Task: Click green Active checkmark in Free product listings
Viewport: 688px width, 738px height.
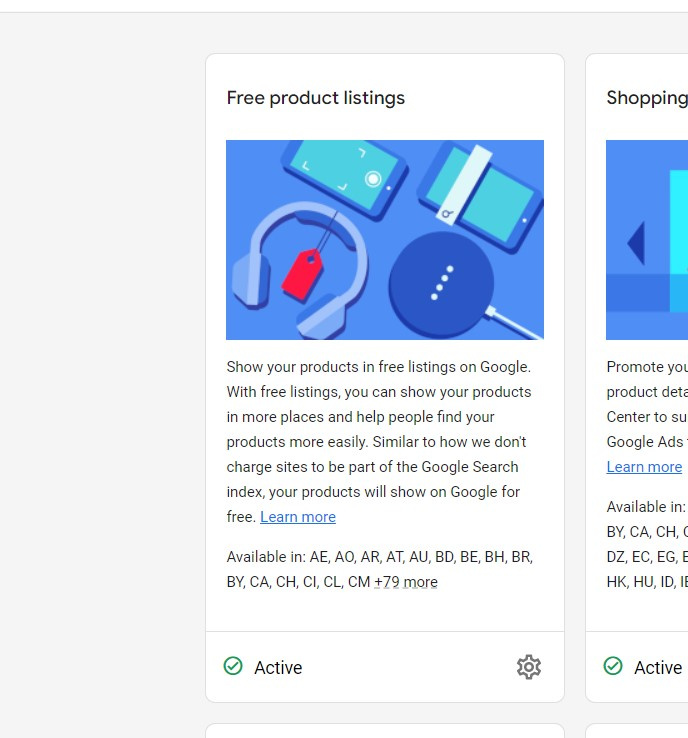Action: [x=233, y=666]
